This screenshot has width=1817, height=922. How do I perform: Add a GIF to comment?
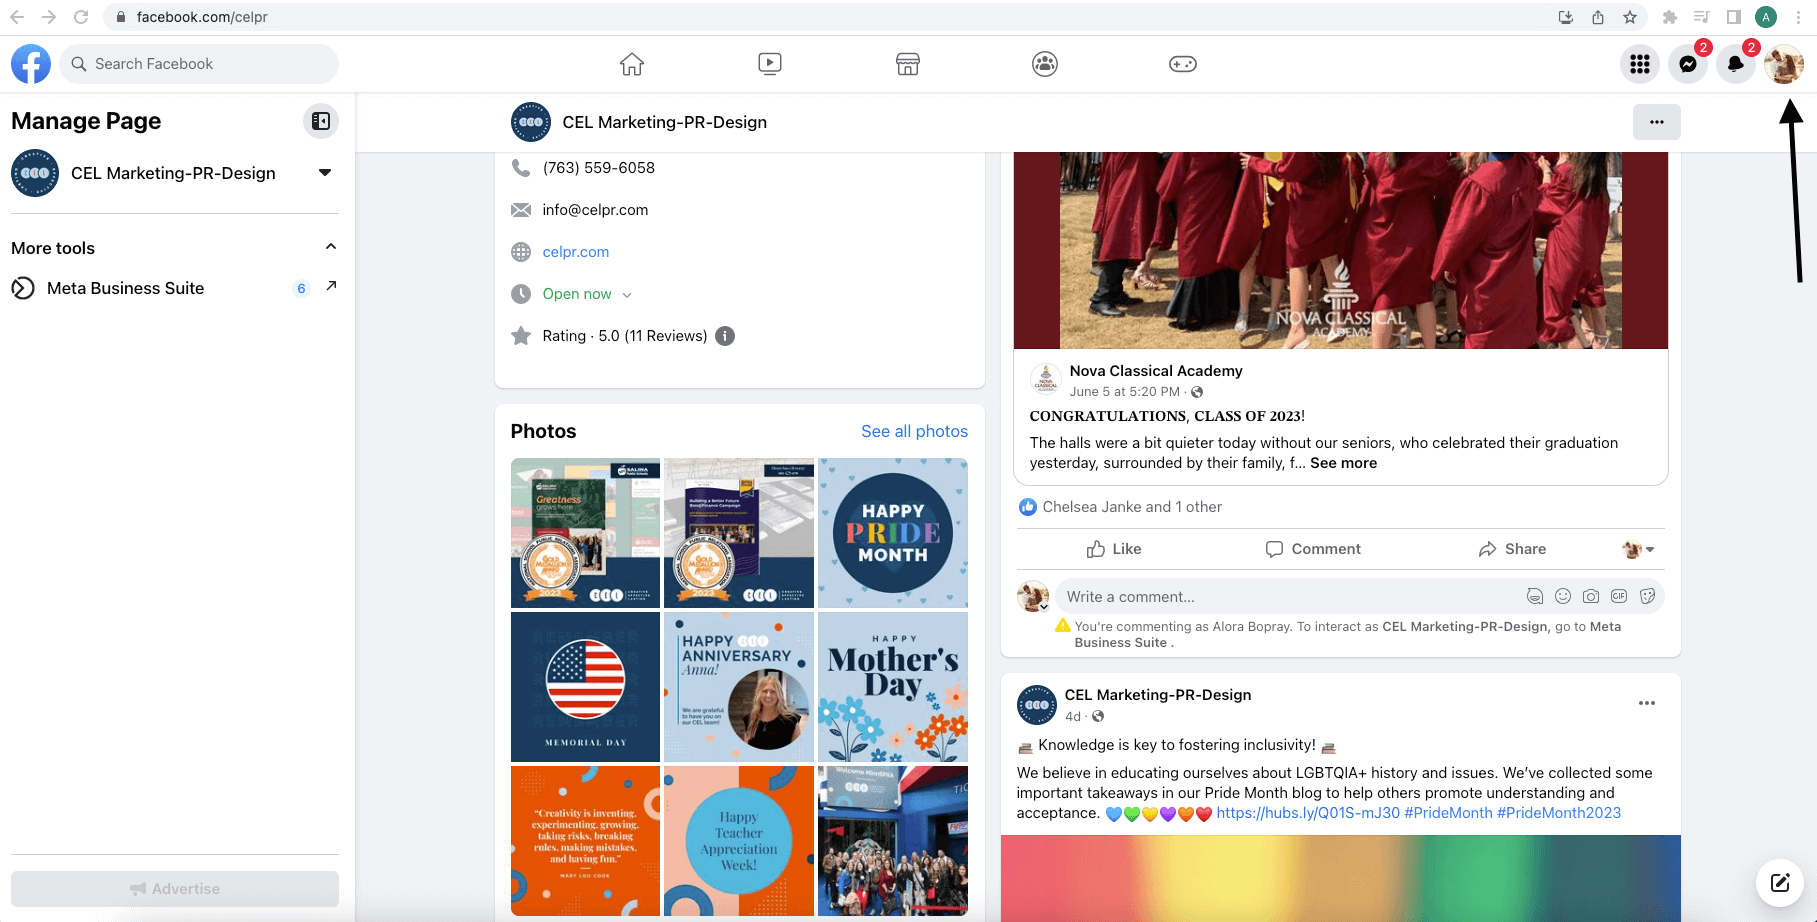[x=1619, y=597]
